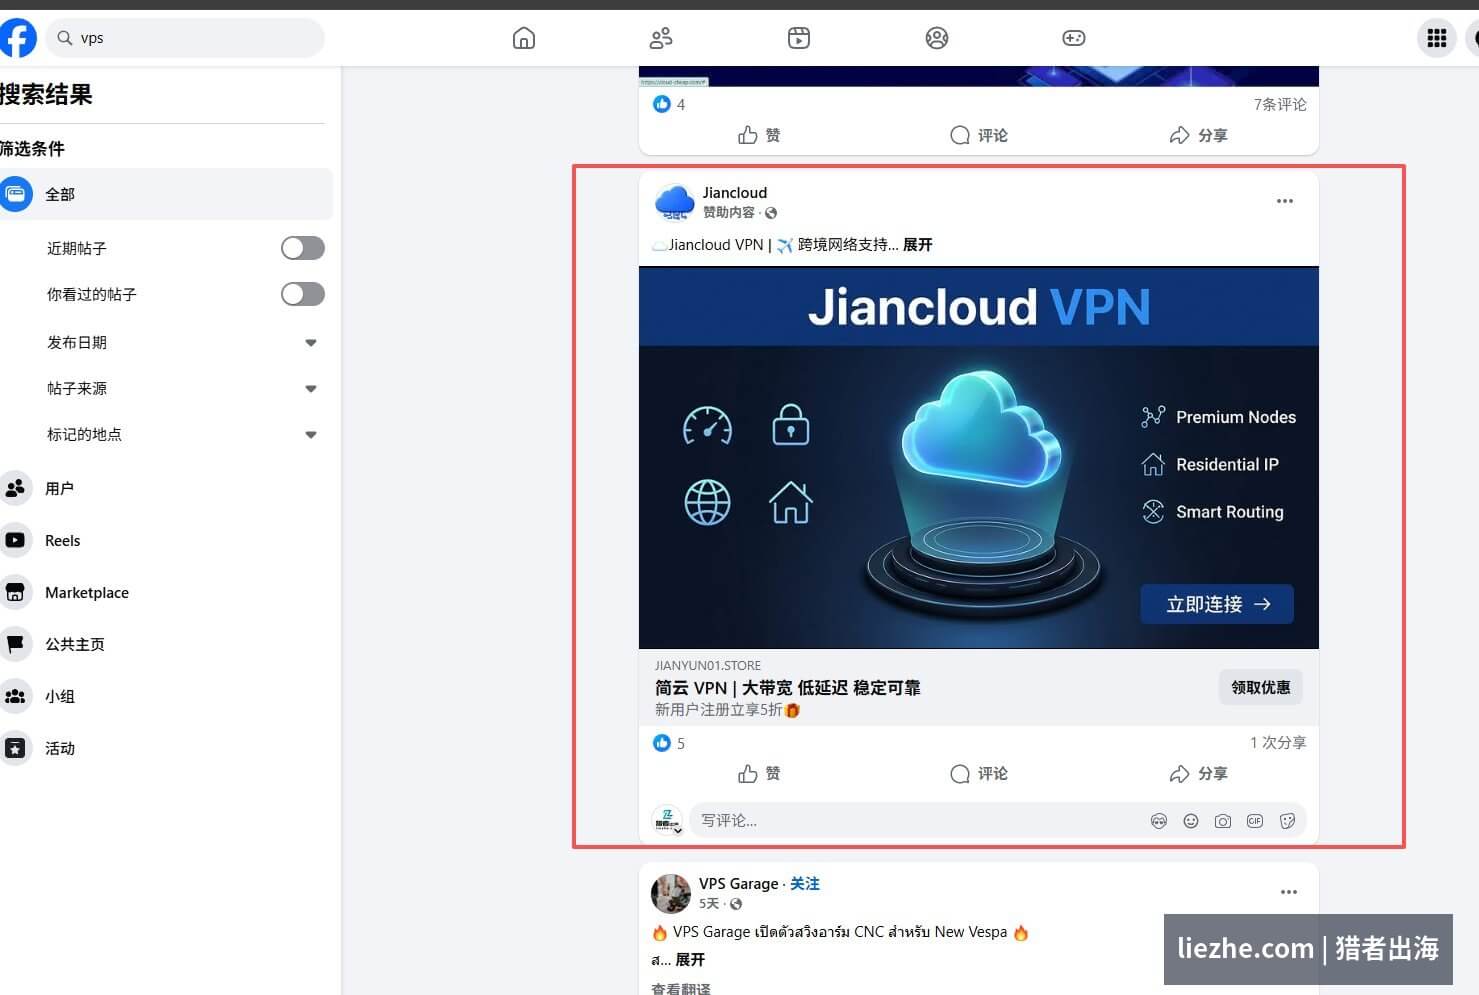Expand the 发布日期 dropdown
Image resolution: width=1479 pixels, height=995 pixels.
point(311,342)
